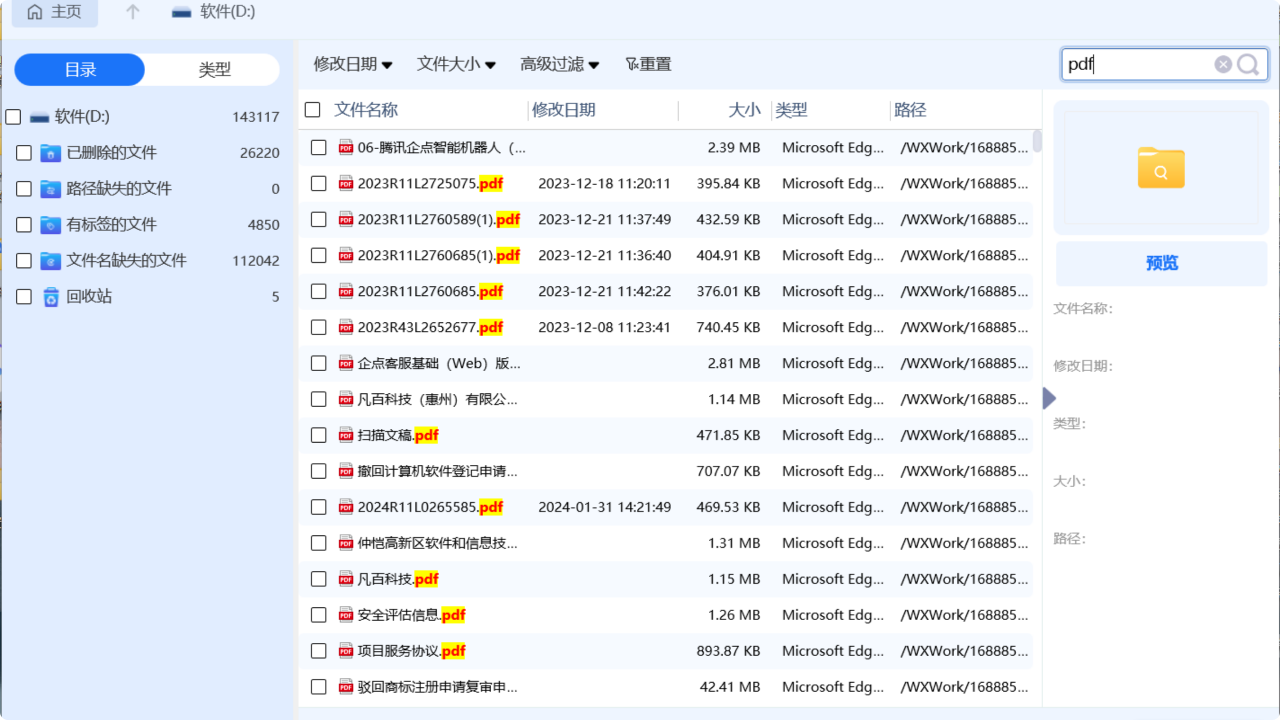Viewport: 1280px width, 720px height.
Task: Switch to the 类型 tab
Action: point(212,69)
